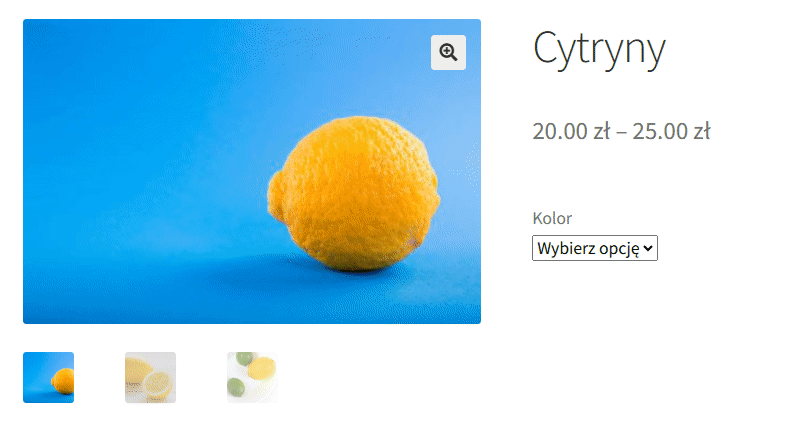
Task: Select the blue background lemon thumbnail
Action: click(x=49, y=377)
